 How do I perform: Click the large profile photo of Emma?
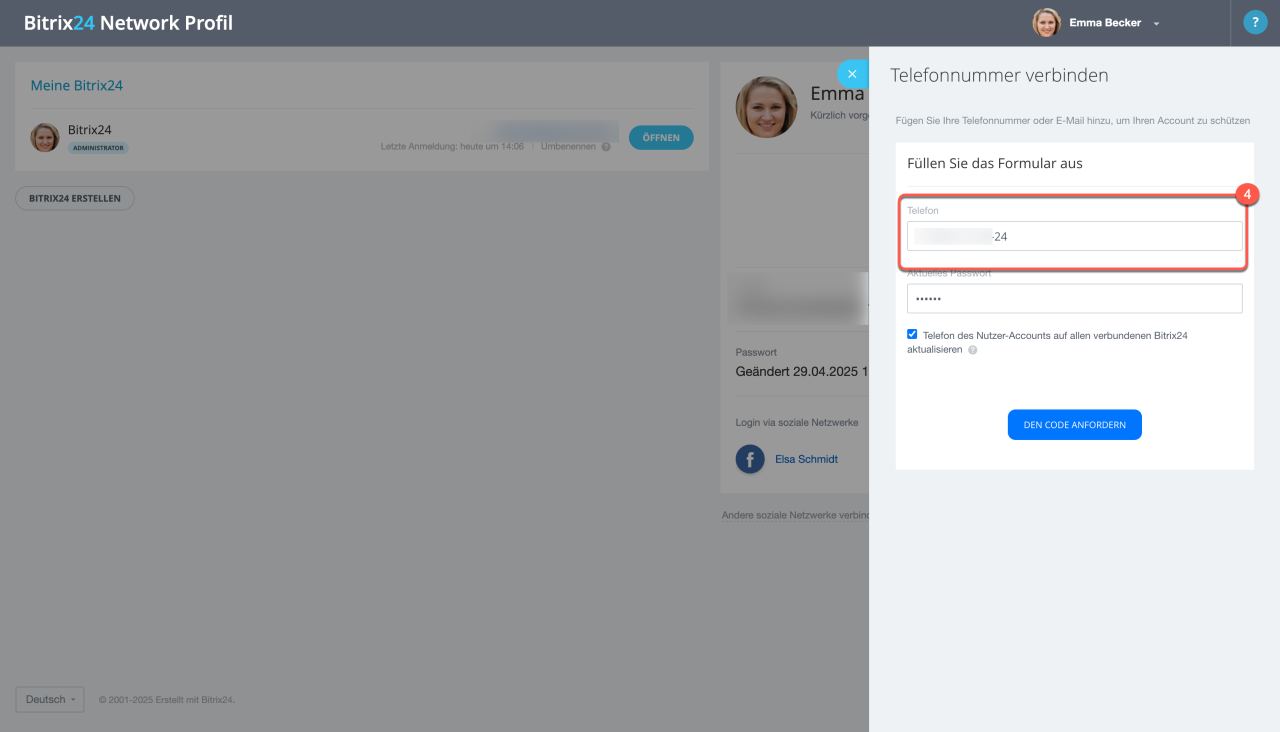(x=766, y=106)
